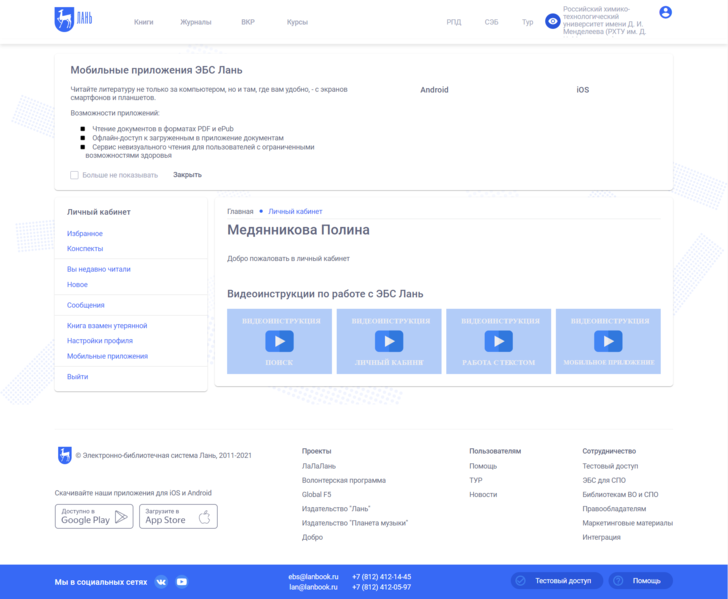
Task: Click the small Лань logo in footer
Action: [65, 456]
